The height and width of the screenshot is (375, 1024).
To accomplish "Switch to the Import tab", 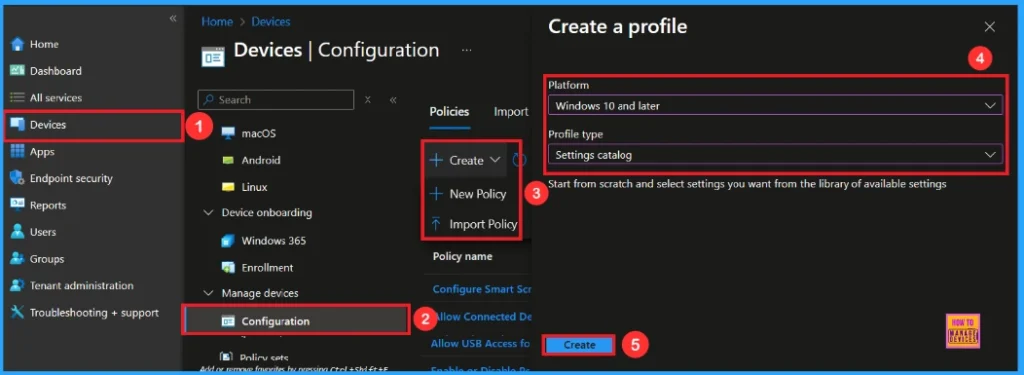I will [511, 112].
